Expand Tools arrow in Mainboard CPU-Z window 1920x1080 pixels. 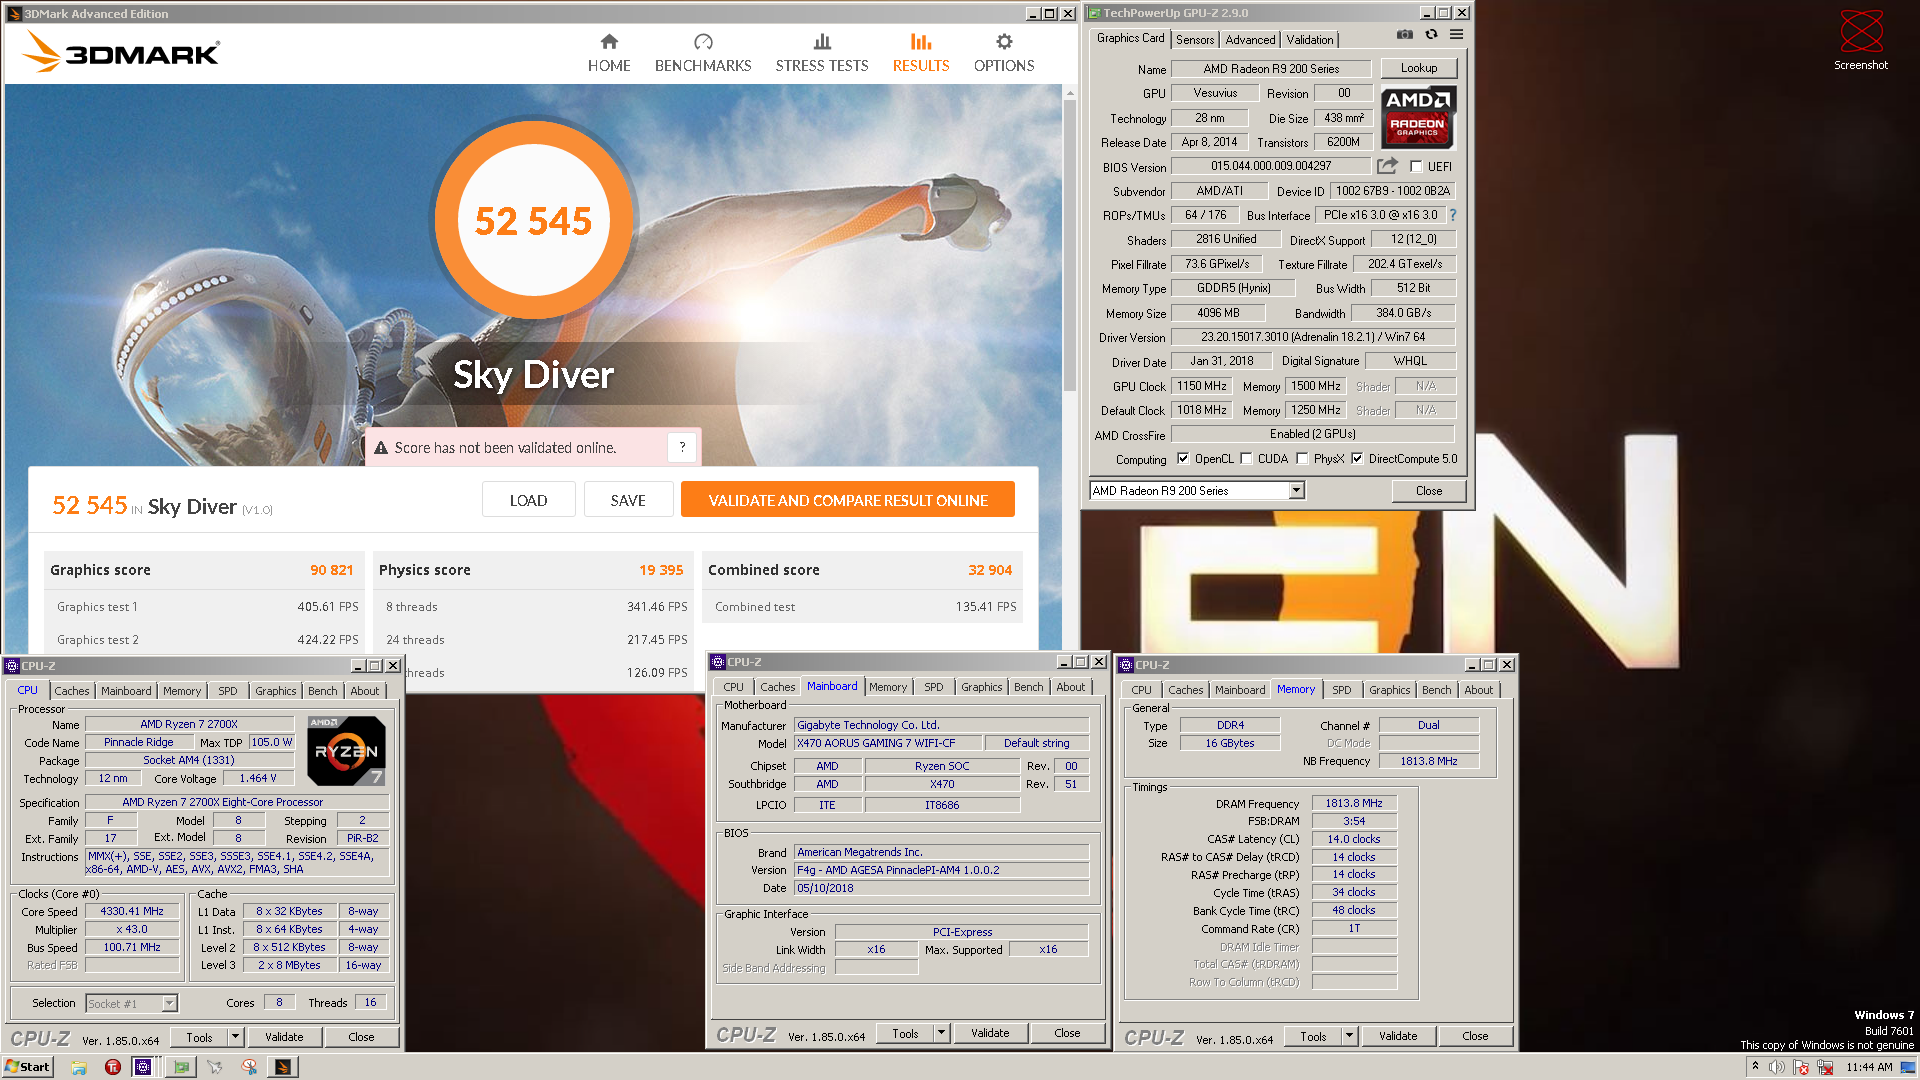(x=941, y=1033)
